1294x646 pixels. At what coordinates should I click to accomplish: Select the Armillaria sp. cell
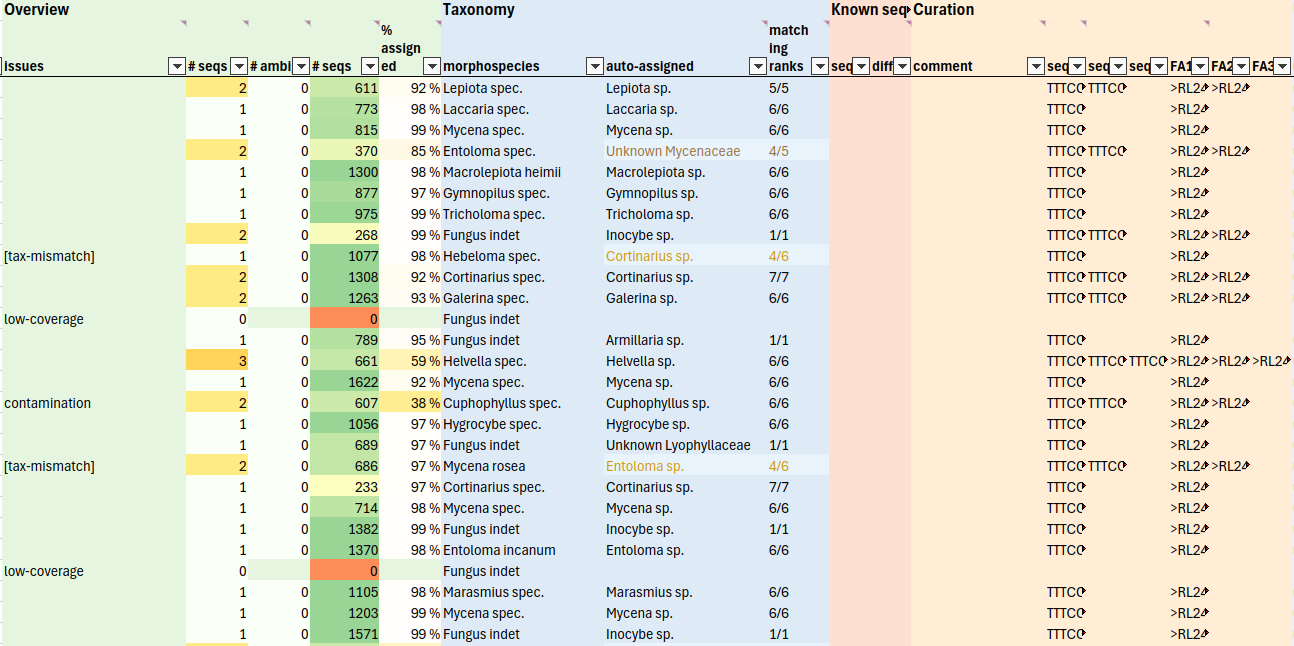click(x=686, y=340)
